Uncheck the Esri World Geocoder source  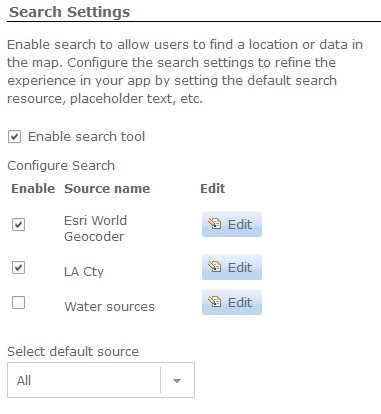pos(18,224)
